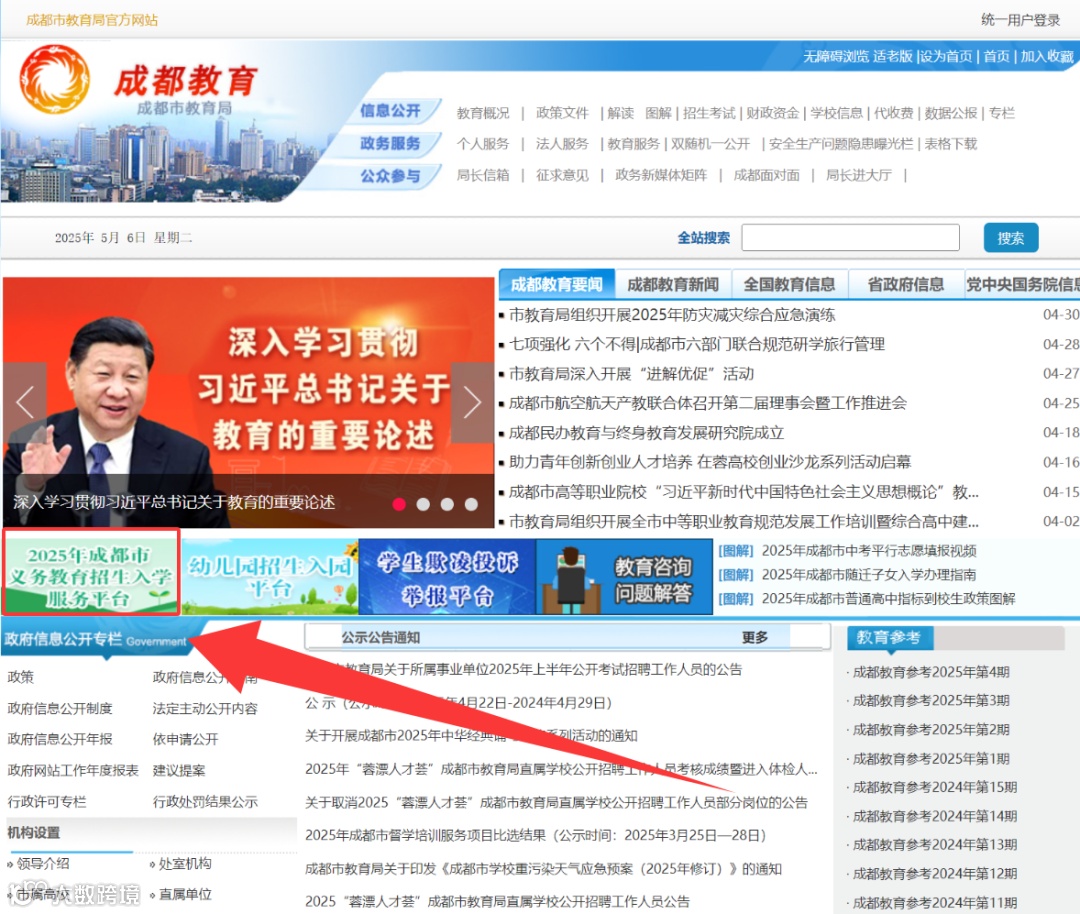The width and height of the screenshot is (1080, 914).
Task: Open 幼儿园招生入园平台 banner
Action: point(269,577)
